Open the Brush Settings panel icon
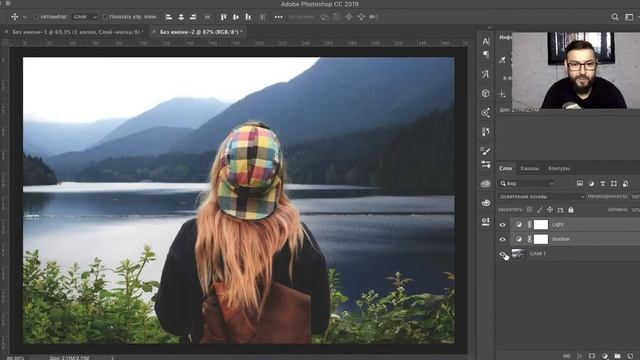Screen dimensions: 640x360 click(485, 151)
